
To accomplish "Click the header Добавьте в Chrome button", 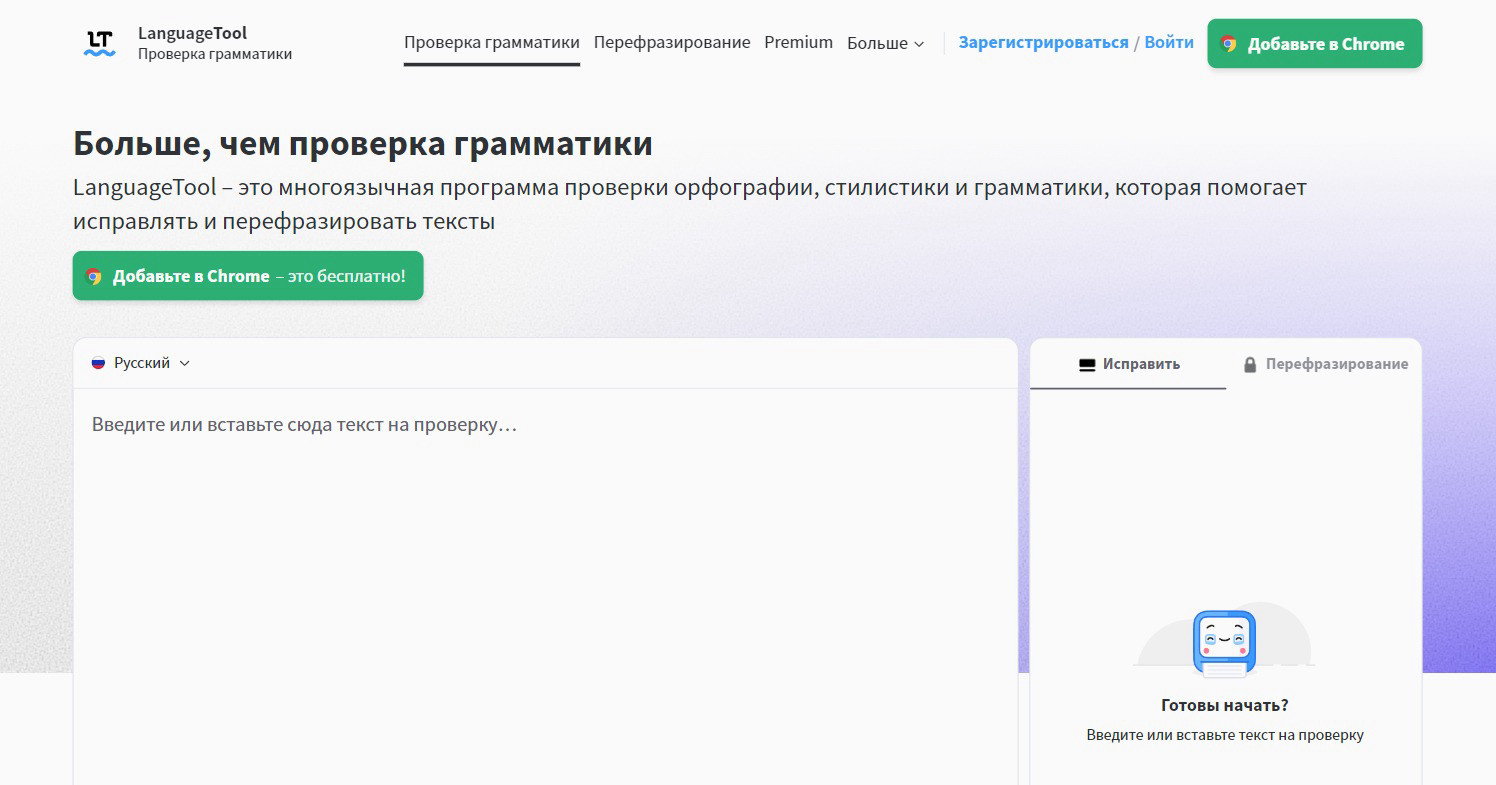I will (x=1314, y=44).
